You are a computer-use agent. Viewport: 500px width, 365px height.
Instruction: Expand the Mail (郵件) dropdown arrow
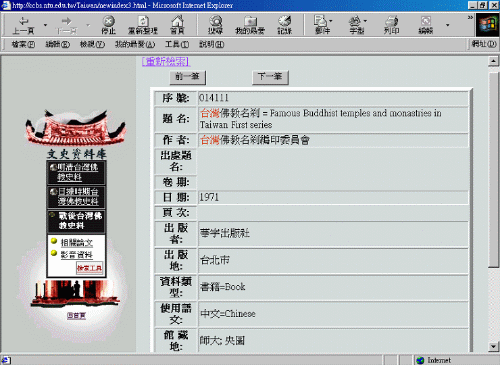pyautogui.click(x=331, y=21)
